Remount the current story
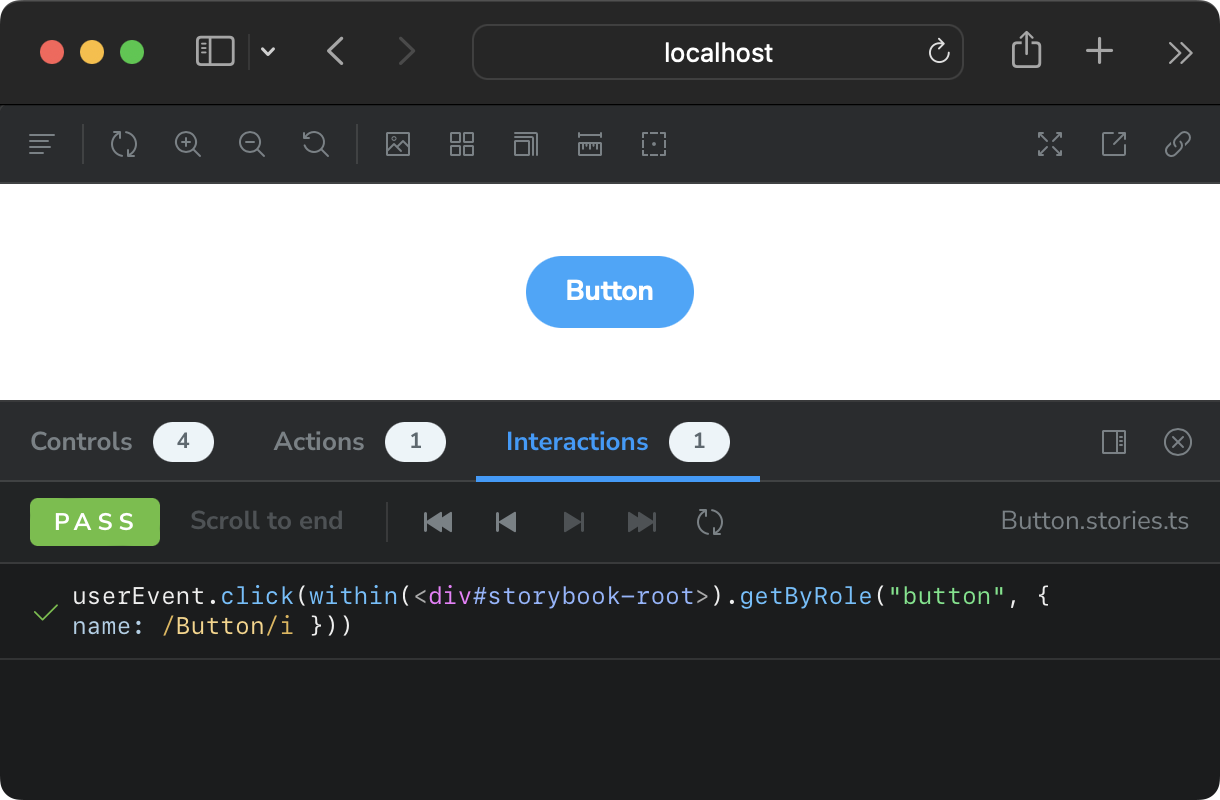Image resolution: width=1220 pixels, height=800 pixels. point(124,144)
